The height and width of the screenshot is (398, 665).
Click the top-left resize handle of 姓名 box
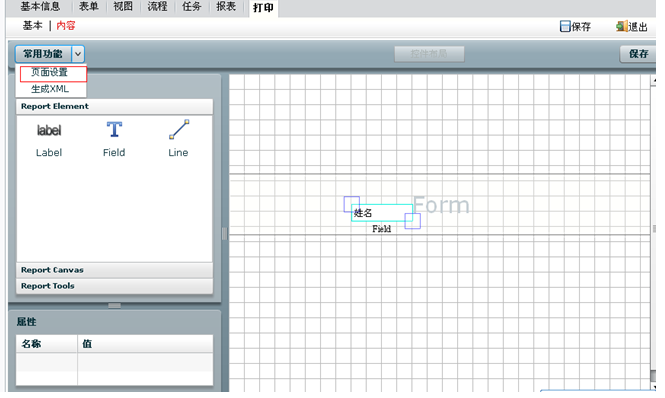[x=352, y=204]
